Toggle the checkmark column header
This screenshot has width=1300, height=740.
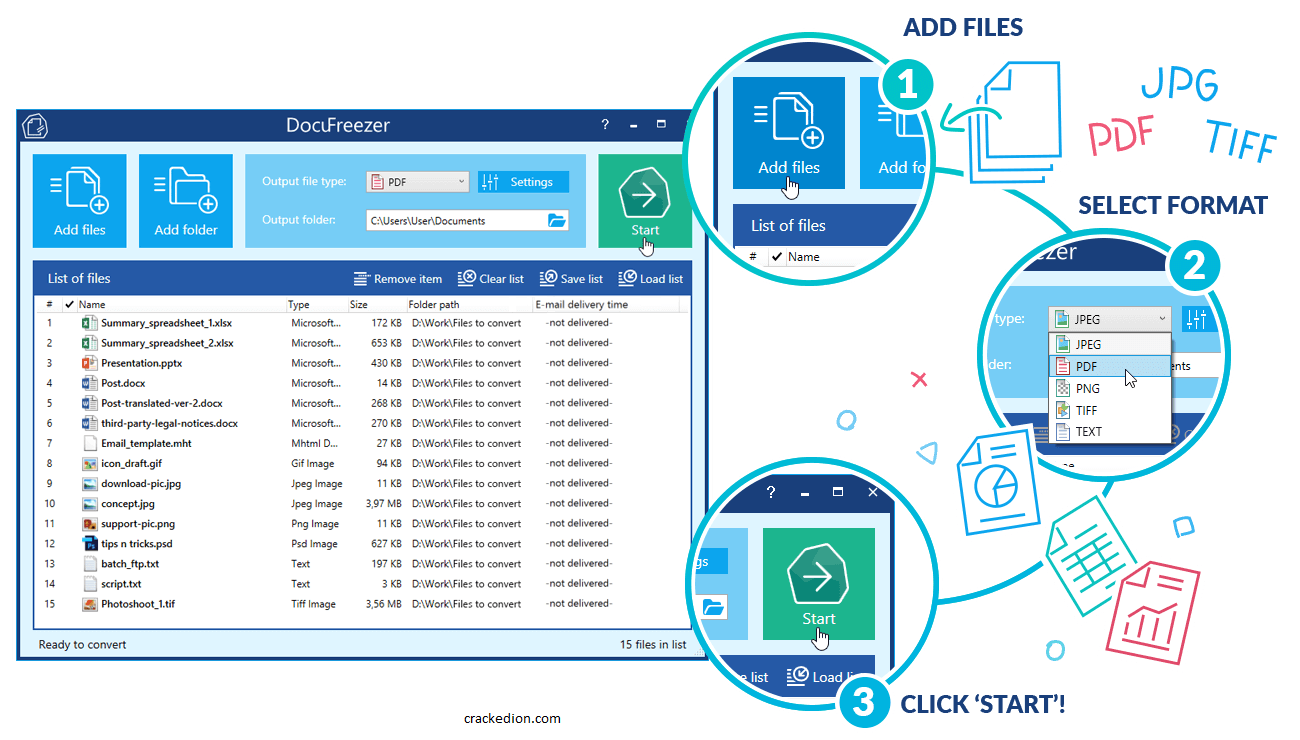coord(69,304)
